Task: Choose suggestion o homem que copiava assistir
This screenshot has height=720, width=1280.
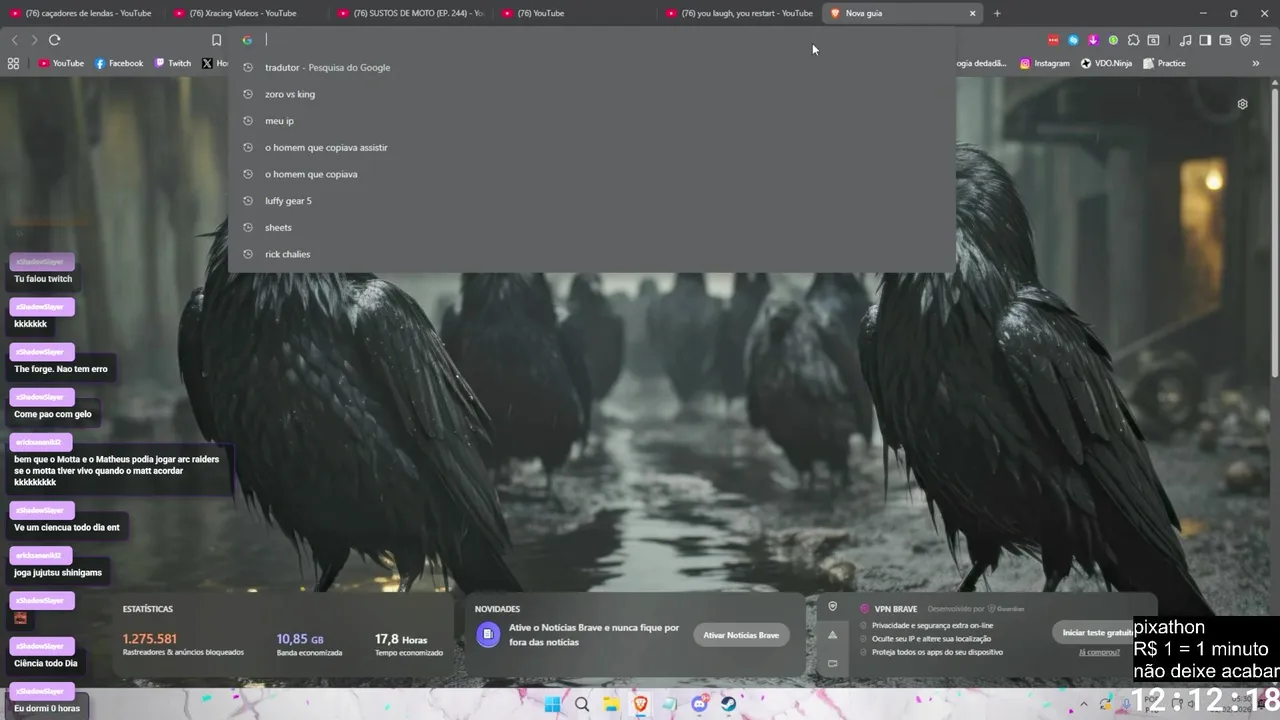Action: [x=592, y=147]
